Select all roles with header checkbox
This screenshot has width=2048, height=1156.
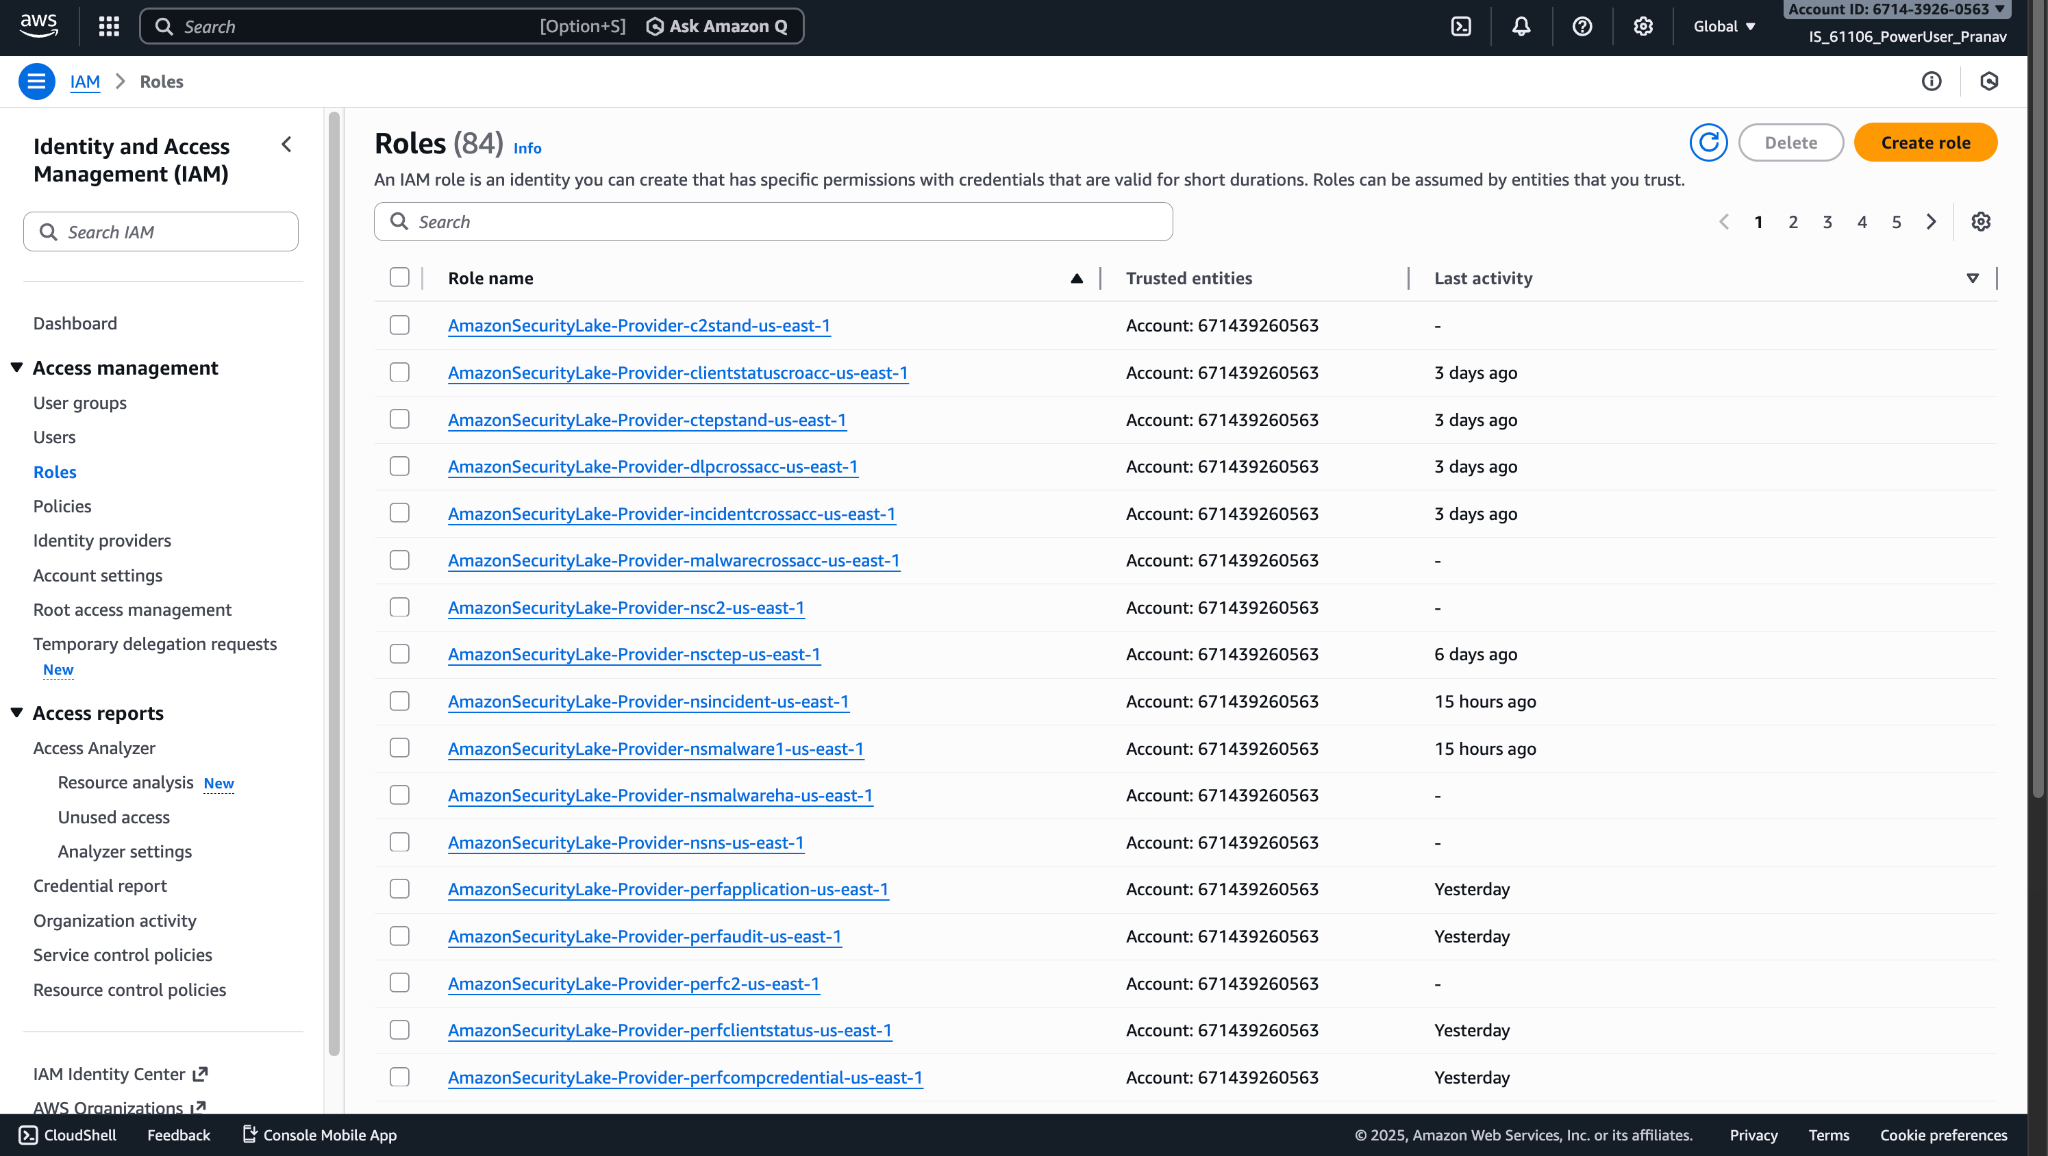click(400, 278)
